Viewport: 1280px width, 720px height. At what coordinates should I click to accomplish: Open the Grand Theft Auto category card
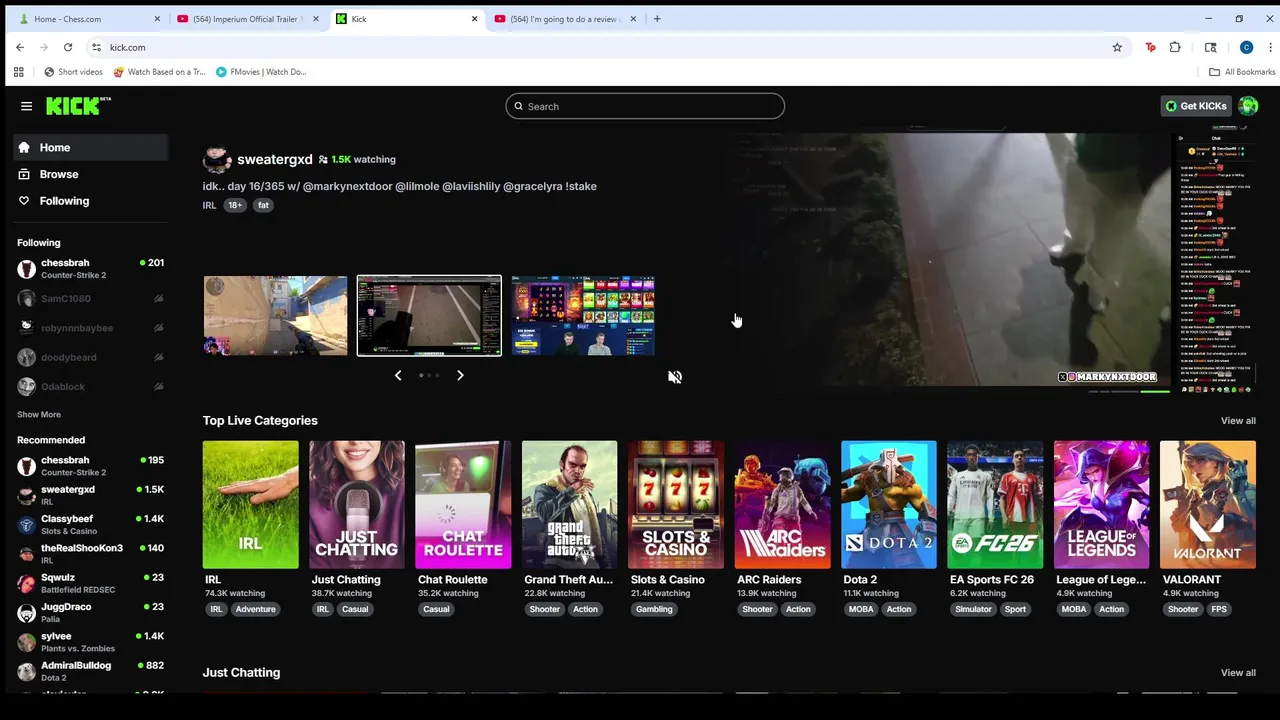(569, 505)
